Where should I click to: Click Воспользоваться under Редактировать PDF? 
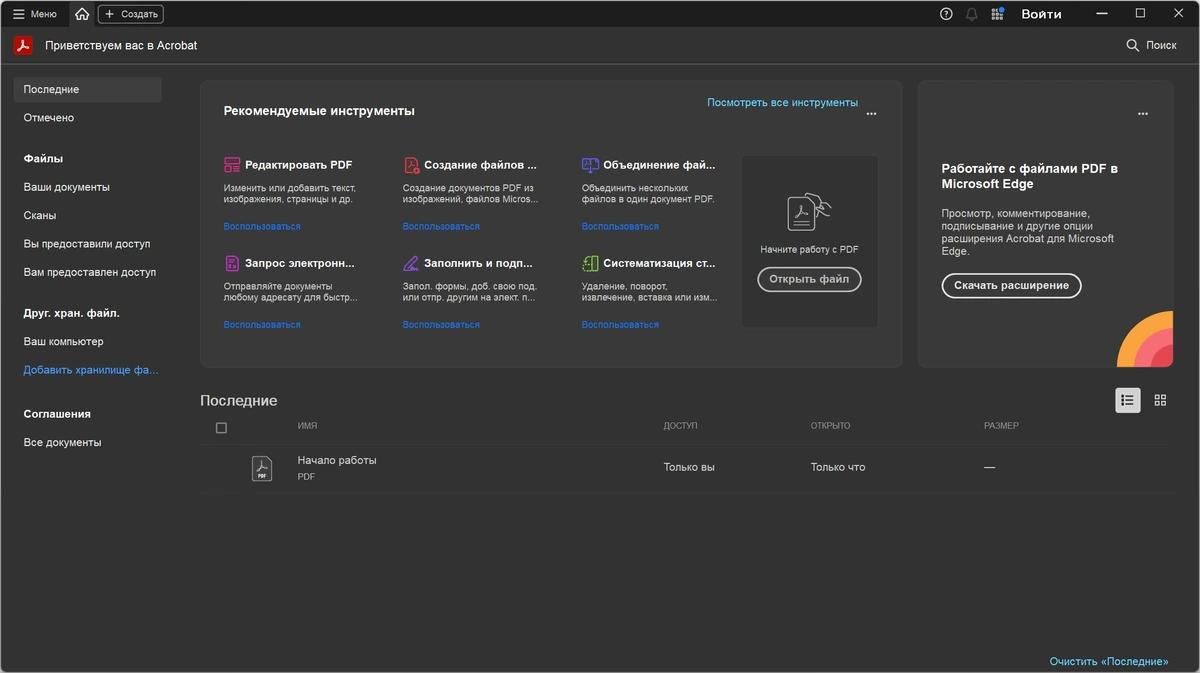coord(262,226)
